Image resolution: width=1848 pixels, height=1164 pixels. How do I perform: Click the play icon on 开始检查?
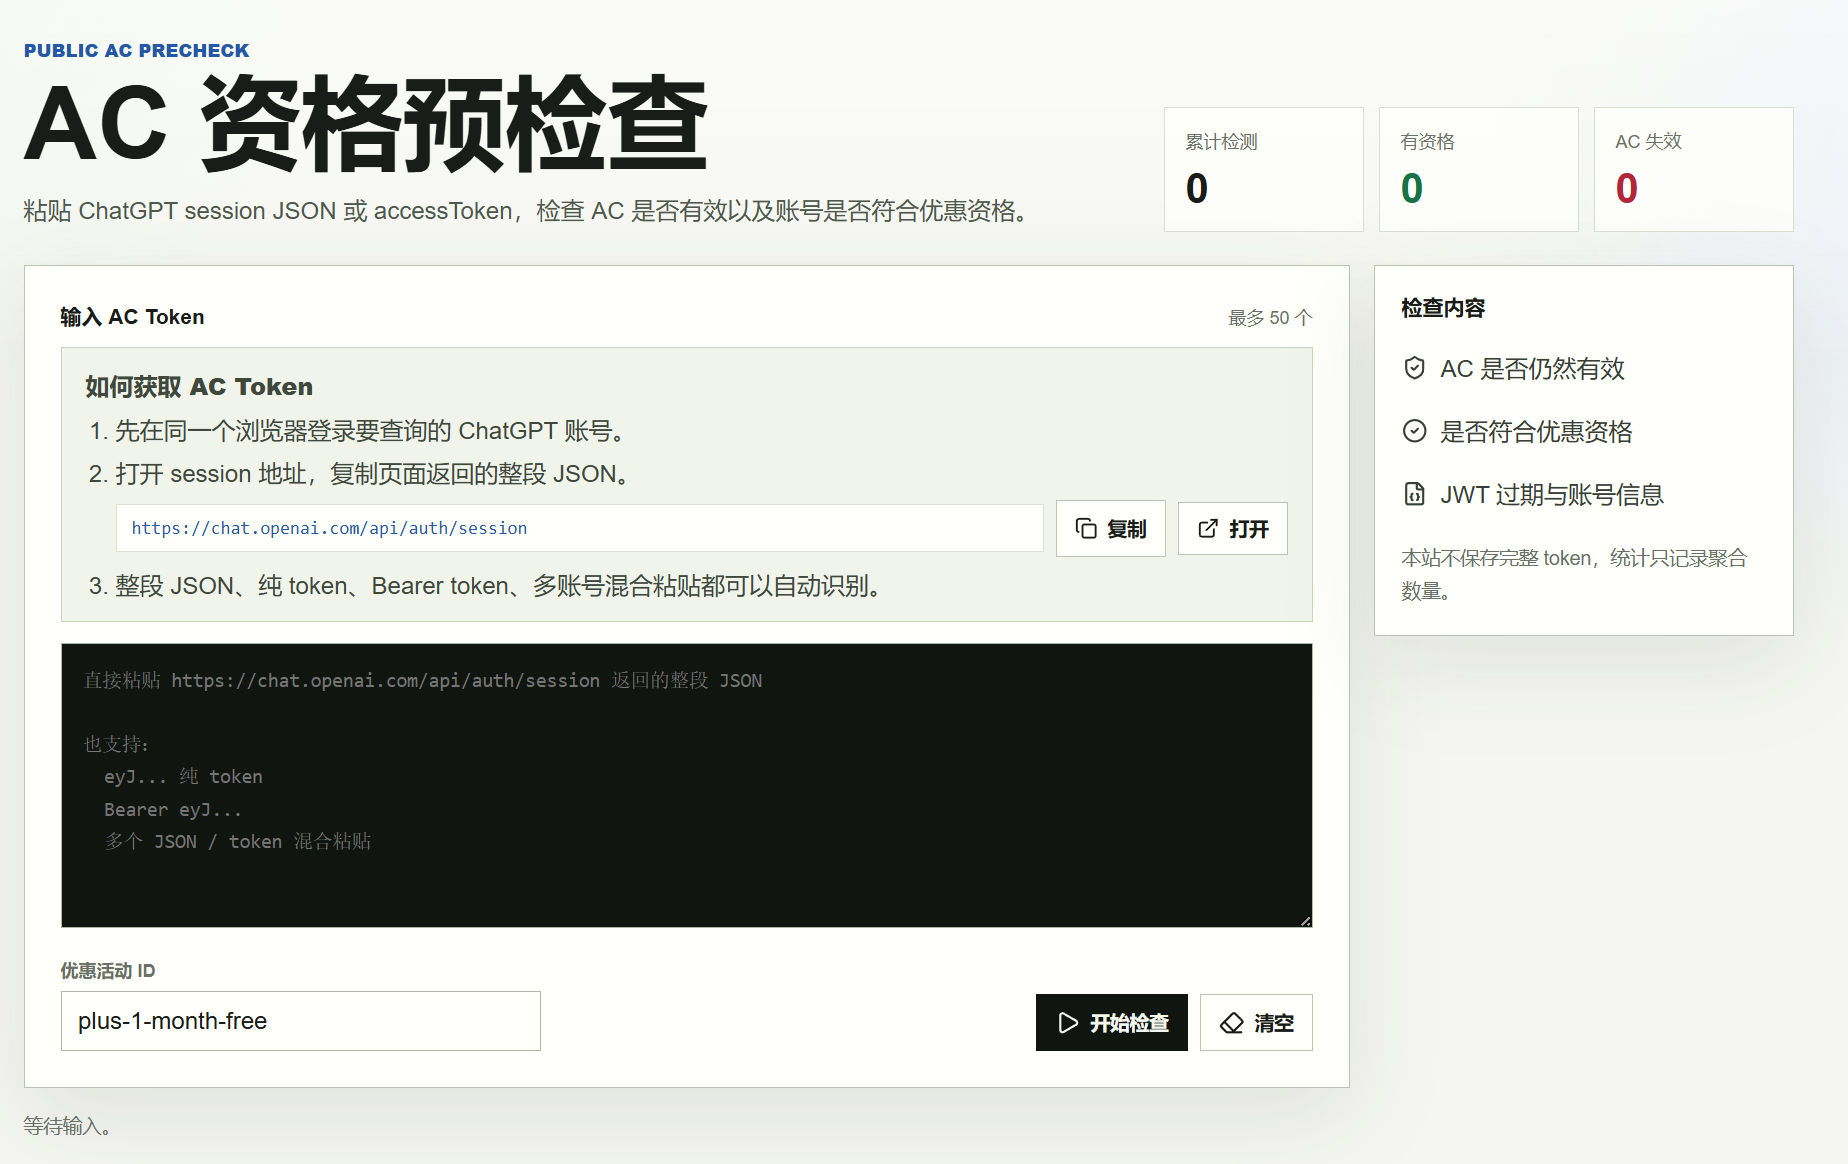point(1068,1022)
